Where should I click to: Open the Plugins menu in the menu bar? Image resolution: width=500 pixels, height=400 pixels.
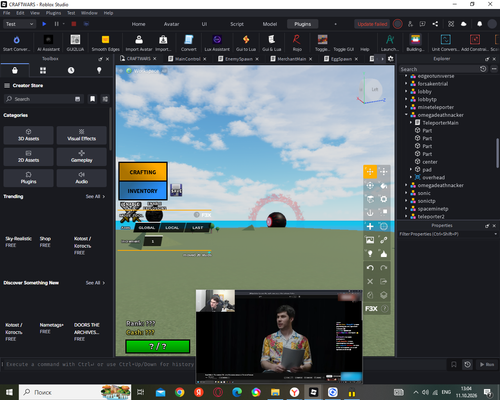53,13
